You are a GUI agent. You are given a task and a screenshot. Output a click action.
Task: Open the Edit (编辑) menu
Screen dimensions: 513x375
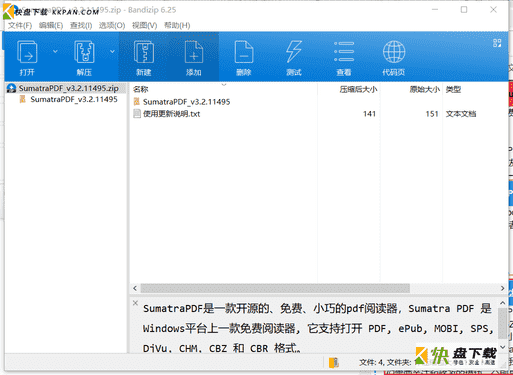click(51, 25)
